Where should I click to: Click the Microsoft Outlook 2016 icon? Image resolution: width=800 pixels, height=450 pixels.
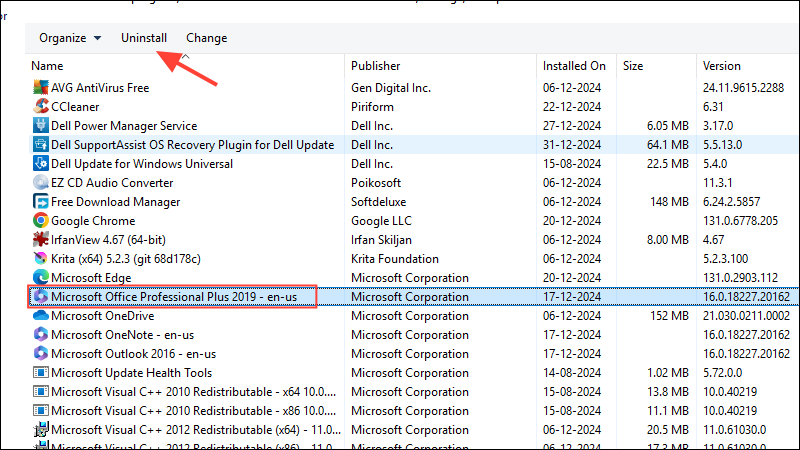[x=40, y=354]
